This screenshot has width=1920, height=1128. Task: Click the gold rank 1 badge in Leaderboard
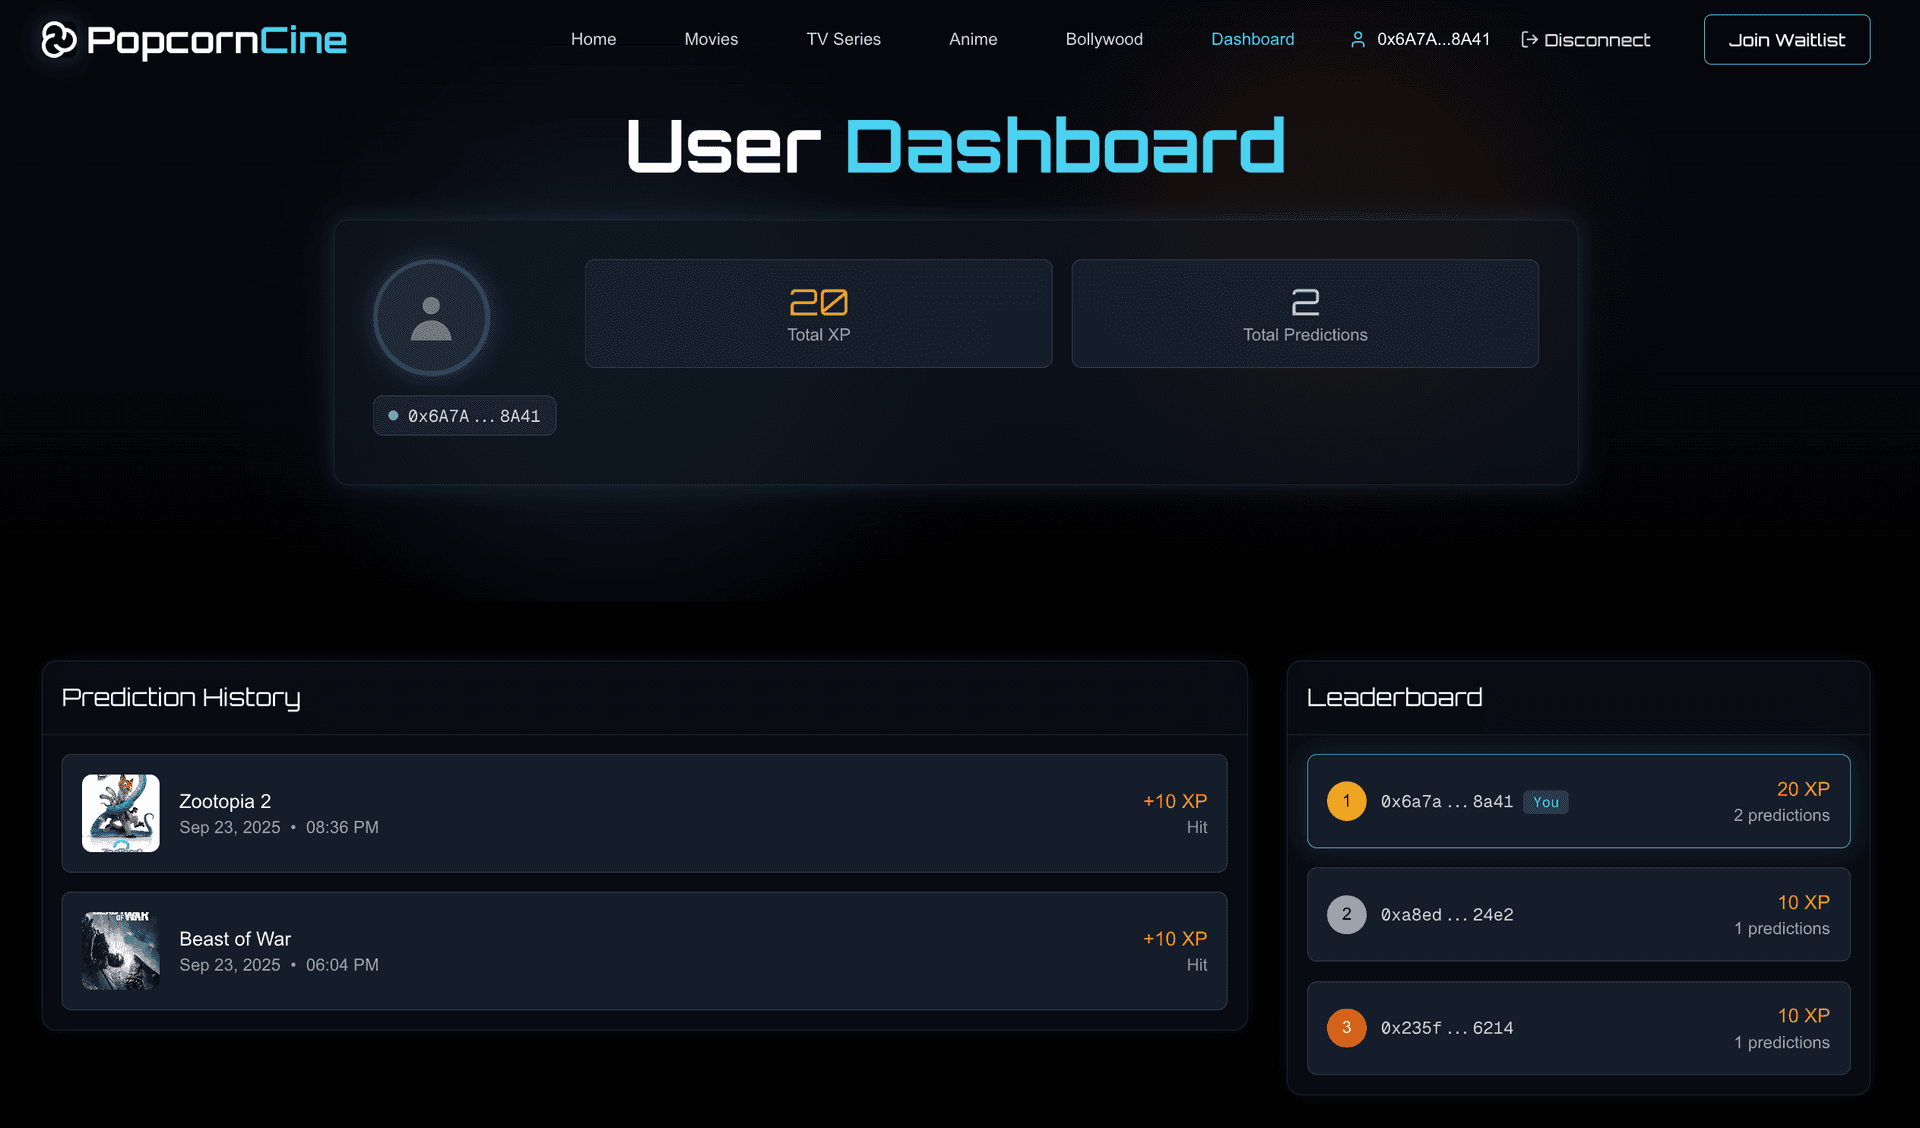(1346, 801)
